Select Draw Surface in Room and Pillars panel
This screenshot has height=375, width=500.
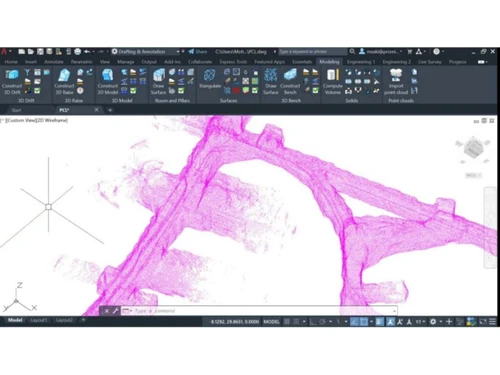click(x=158, y=82)
